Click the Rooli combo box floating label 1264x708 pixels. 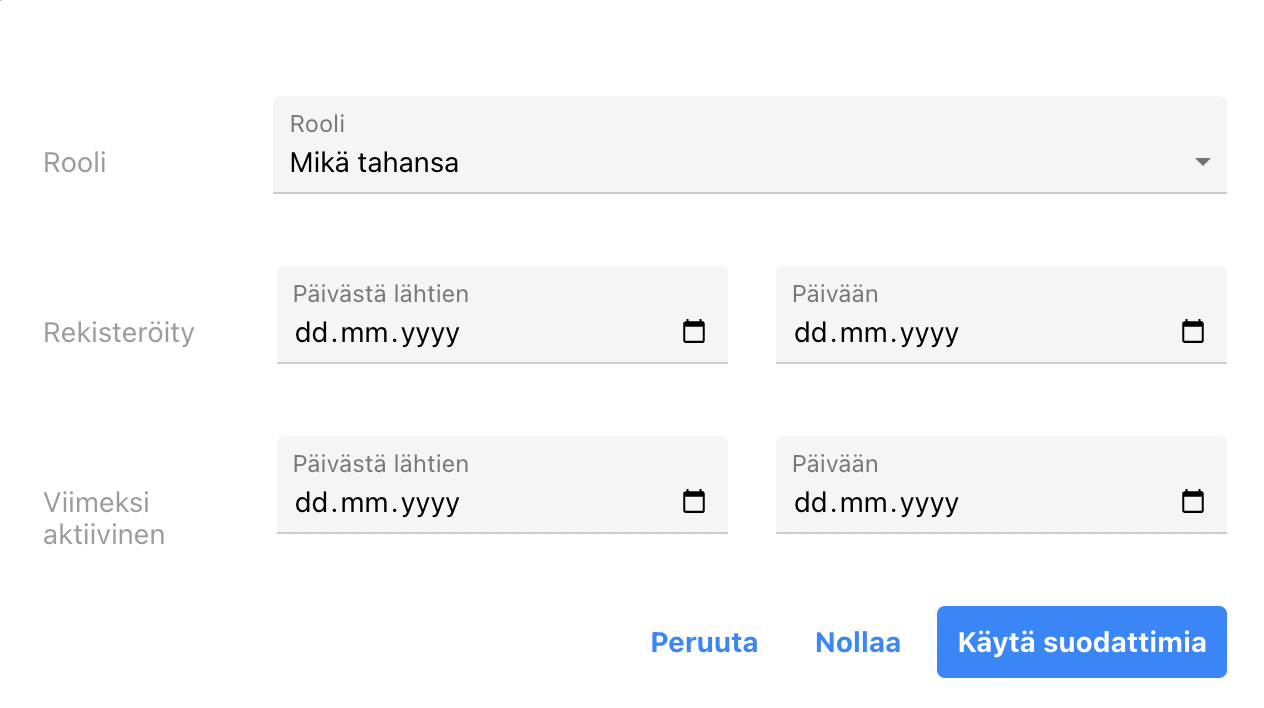coord(317,124)
